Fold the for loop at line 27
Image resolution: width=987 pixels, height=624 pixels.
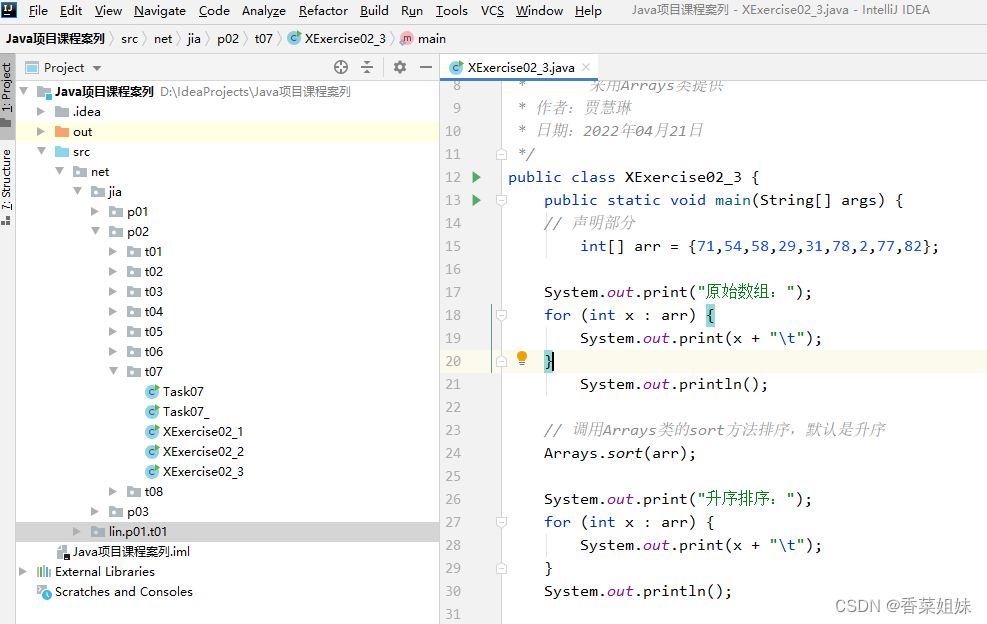(x=502, y=522)
